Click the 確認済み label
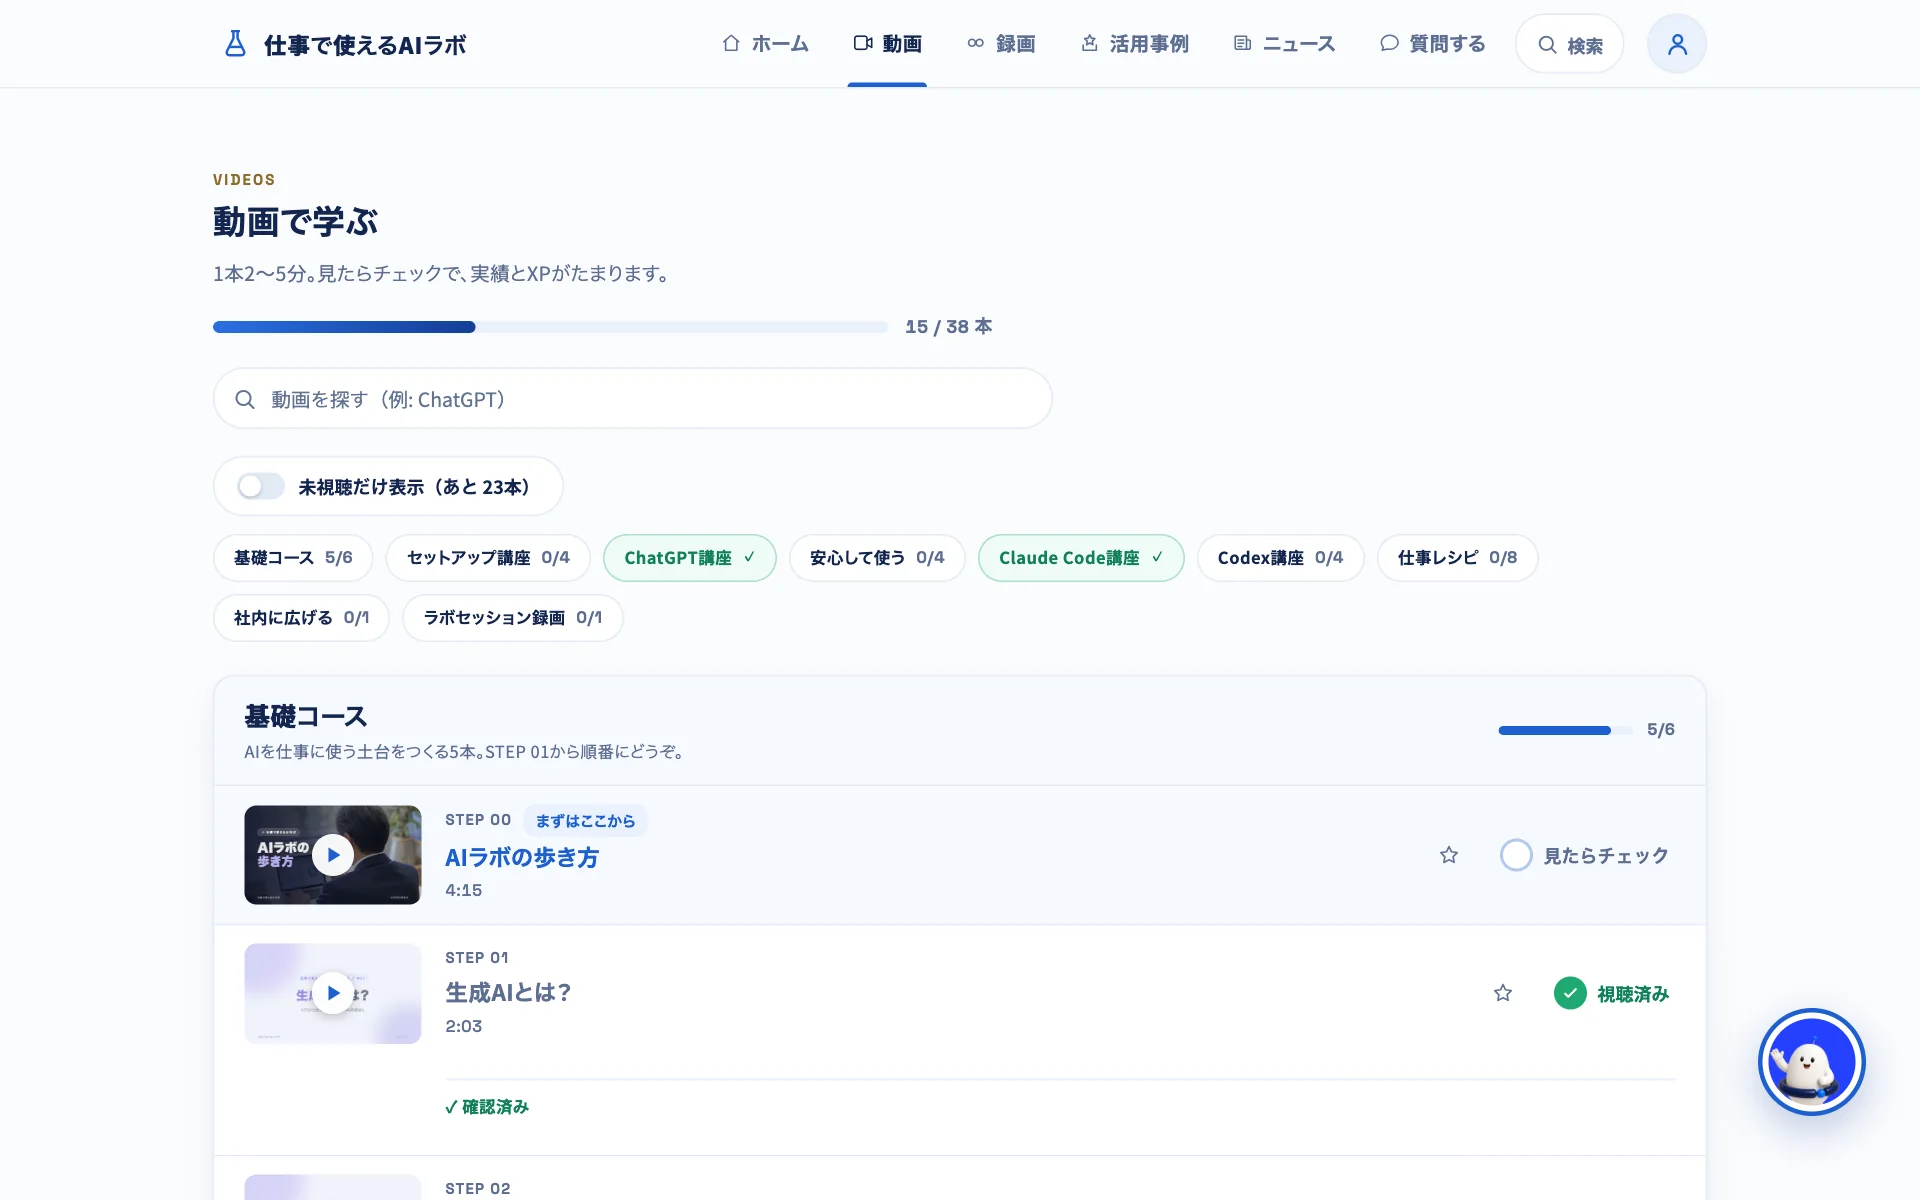This screenshot has height=1200, width=1920. [487, 1106]
